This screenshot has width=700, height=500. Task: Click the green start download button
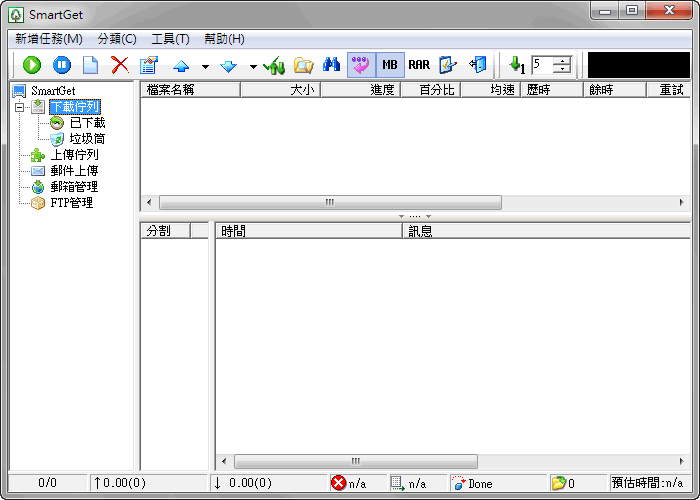tap(31, 65)
